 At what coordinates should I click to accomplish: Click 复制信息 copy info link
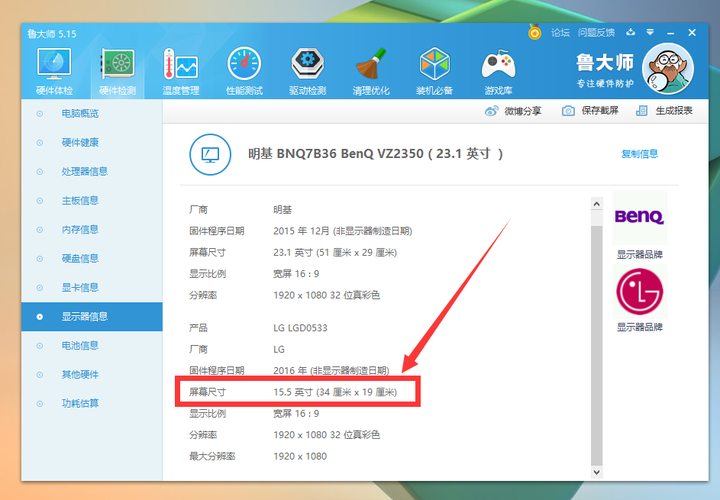coord(640,154)
